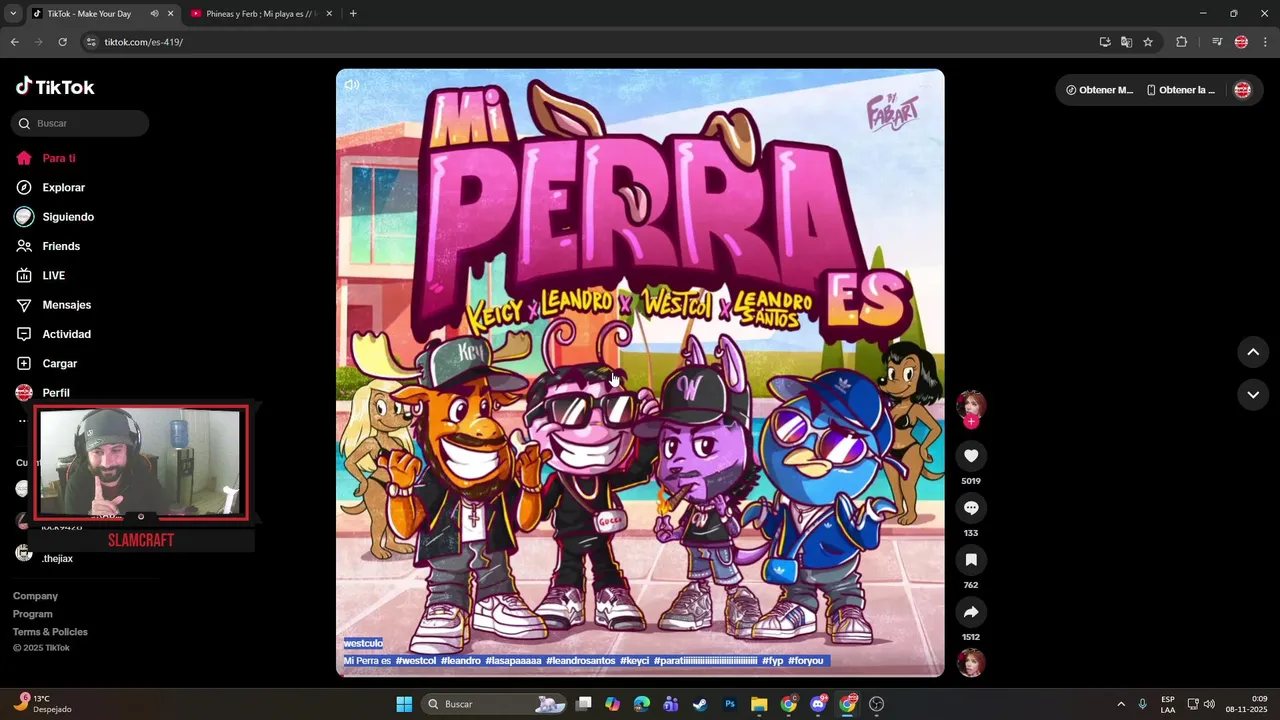
Task: Reload the TikTok page
Action: point(62,42)
